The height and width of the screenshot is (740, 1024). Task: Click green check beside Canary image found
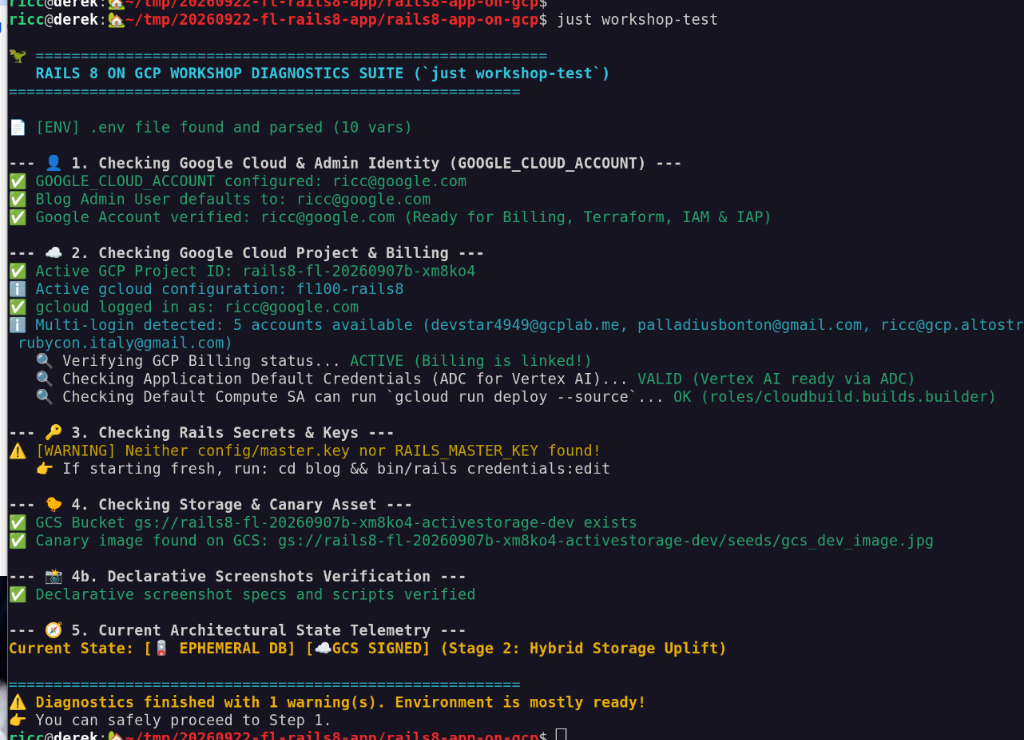point(18,541)
